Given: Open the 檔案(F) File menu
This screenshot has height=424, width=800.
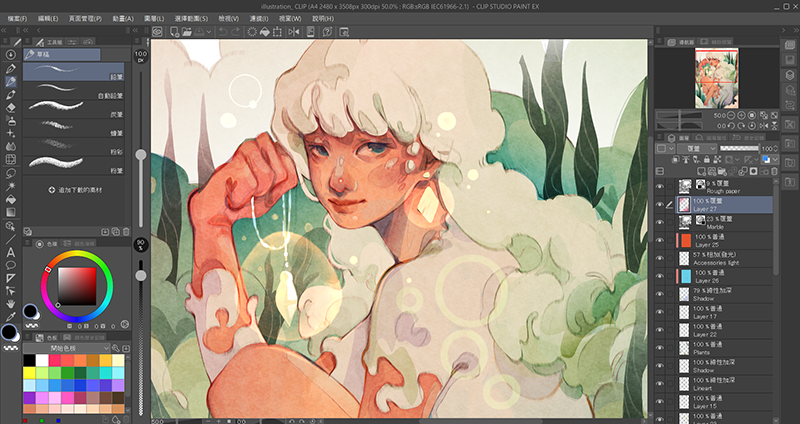Looking at the screenshot, I should pyautogui.click(x=20, y=18).
